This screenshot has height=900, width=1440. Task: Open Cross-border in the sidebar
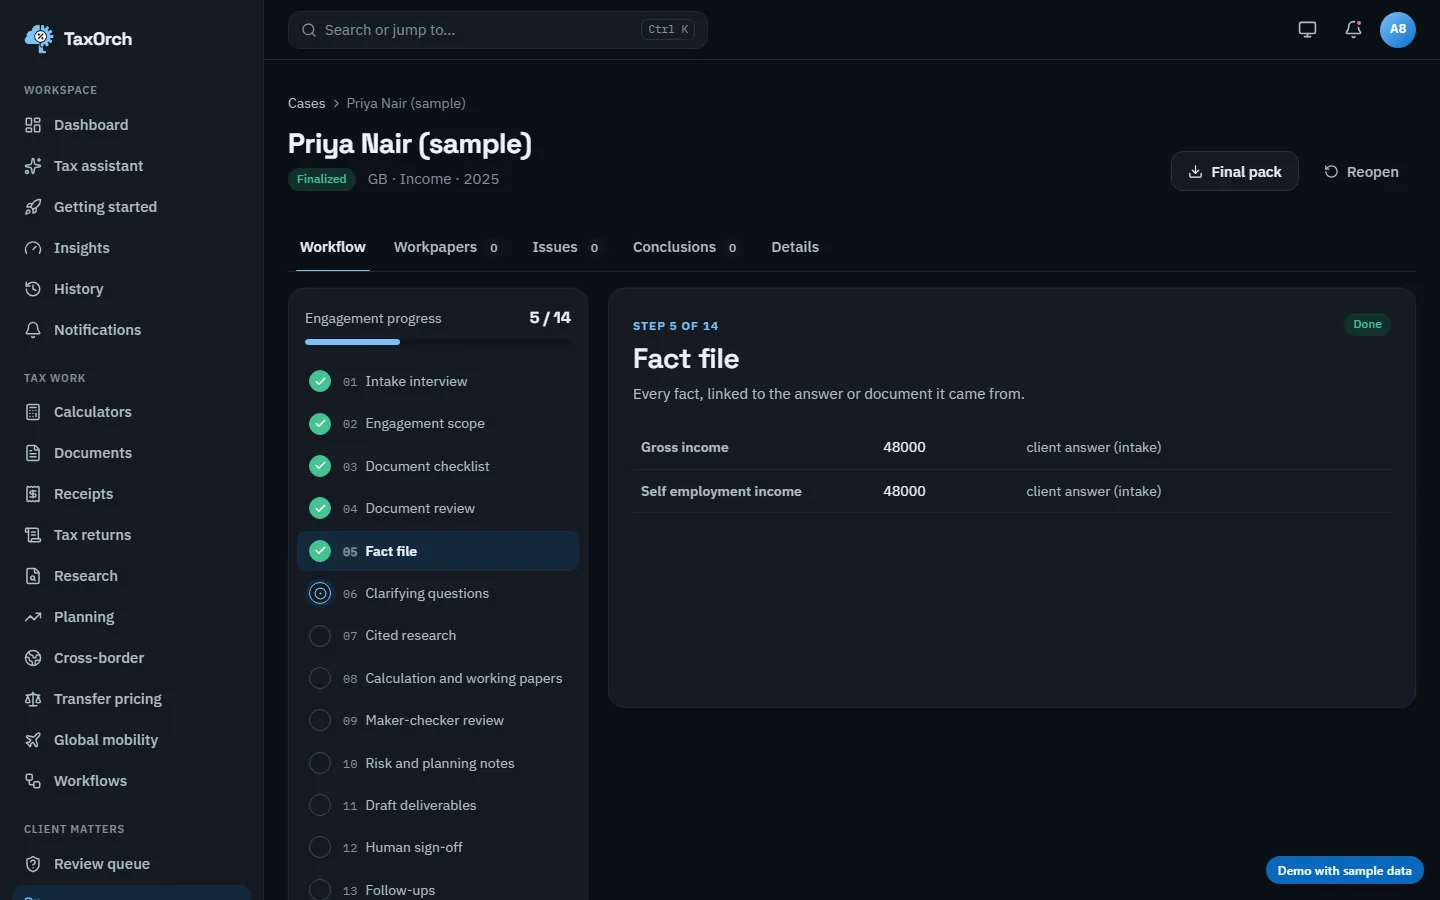pyautogui.click(x=131, y=658)
